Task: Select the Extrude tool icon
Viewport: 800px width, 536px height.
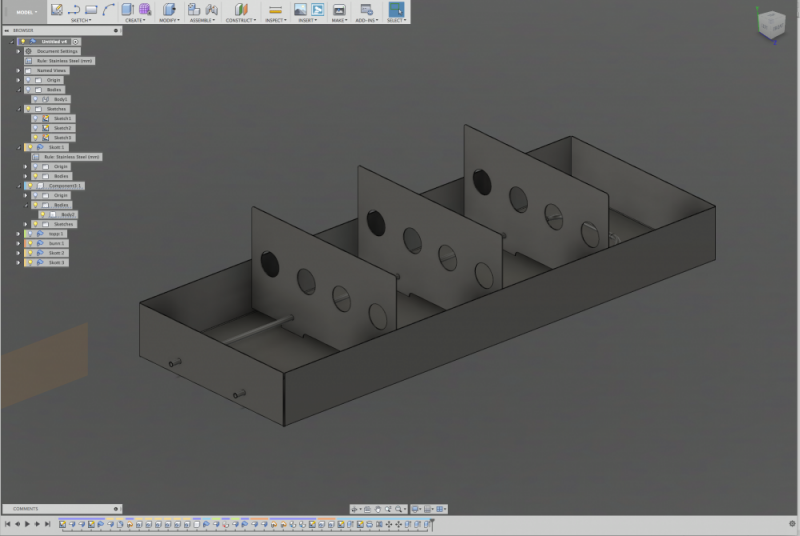Action: (x=127, y=9)
